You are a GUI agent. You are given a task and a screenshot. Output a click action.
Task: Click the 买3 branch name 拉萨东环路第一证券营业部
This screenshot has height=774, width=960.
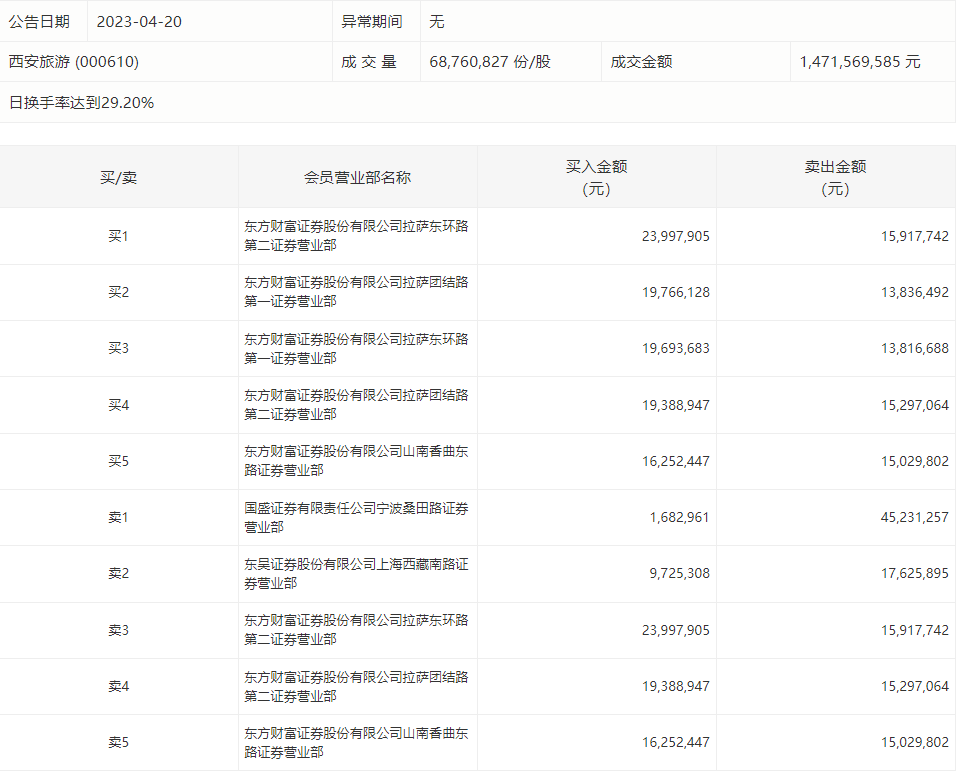[x=356, y=348]
